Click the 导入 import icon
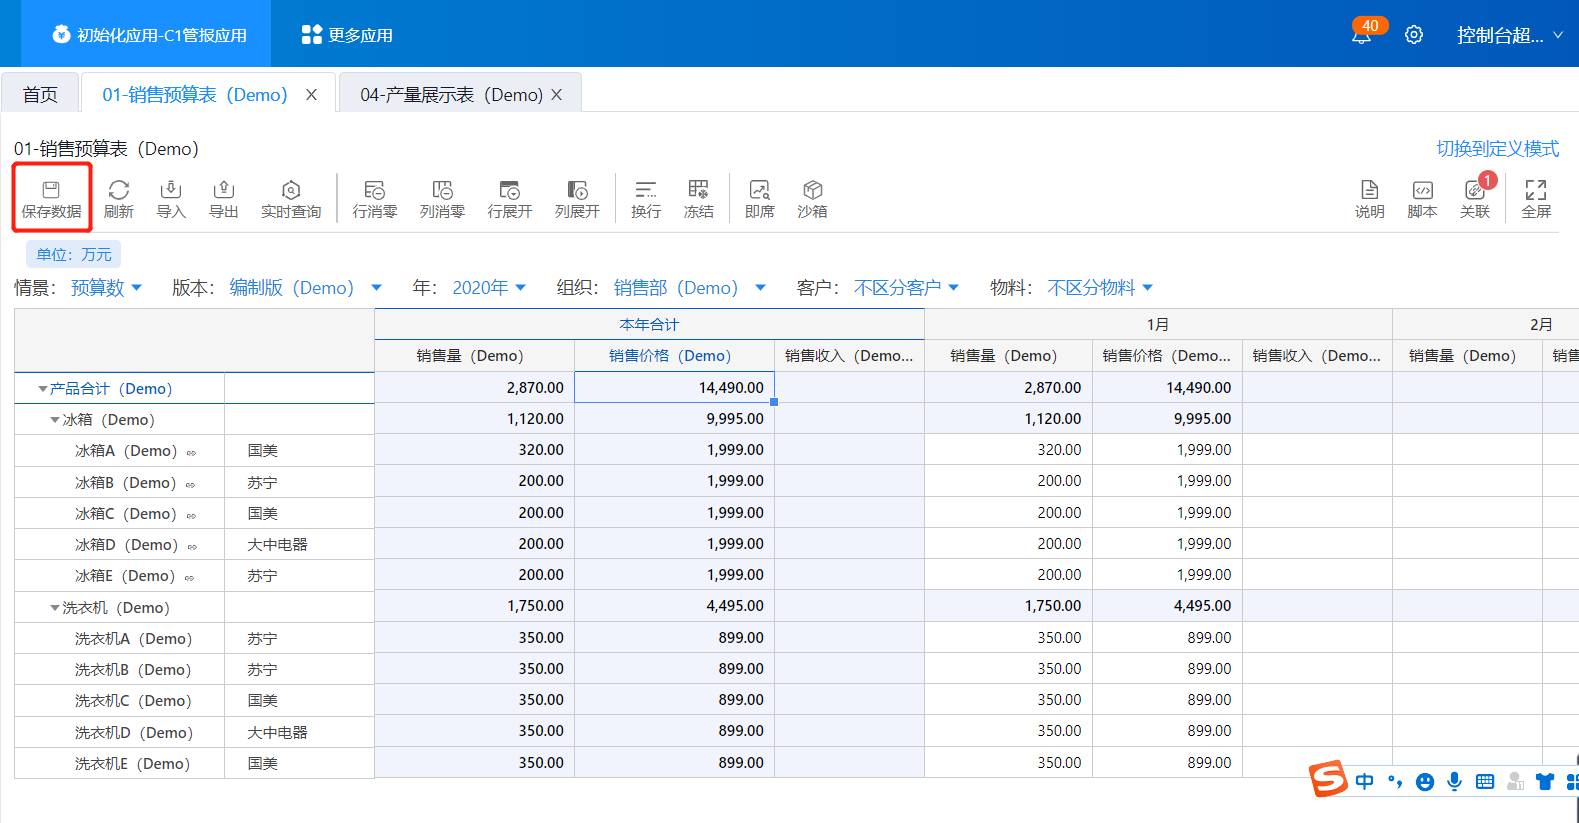Screen dimensions: 1579x823 click(171, 198)
